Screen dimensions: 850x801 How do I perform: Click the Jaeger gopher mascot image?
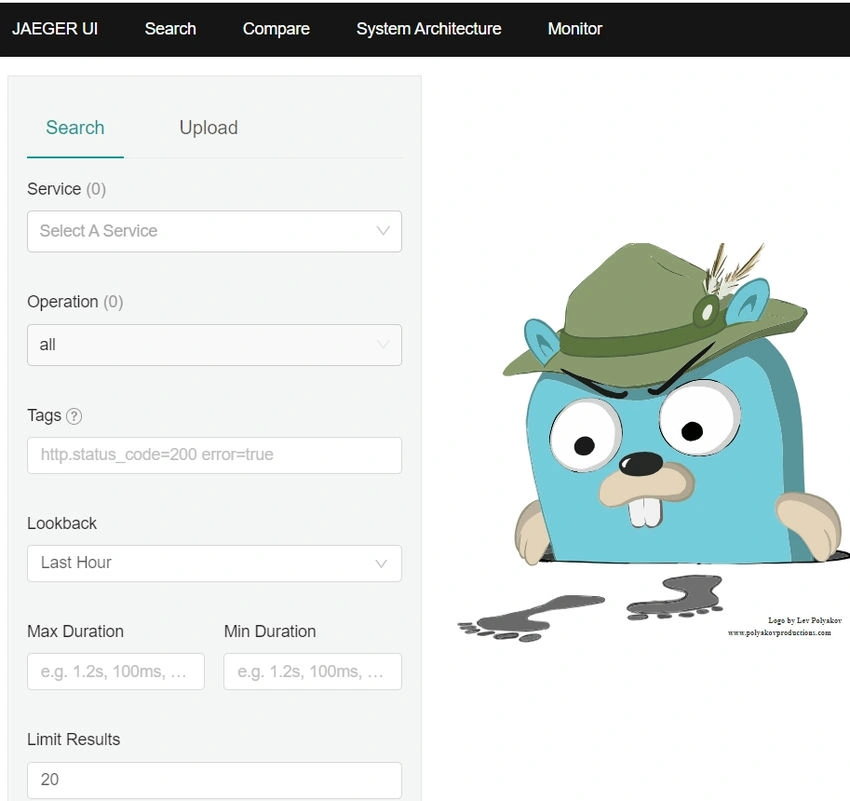click(x=653, y=442)
